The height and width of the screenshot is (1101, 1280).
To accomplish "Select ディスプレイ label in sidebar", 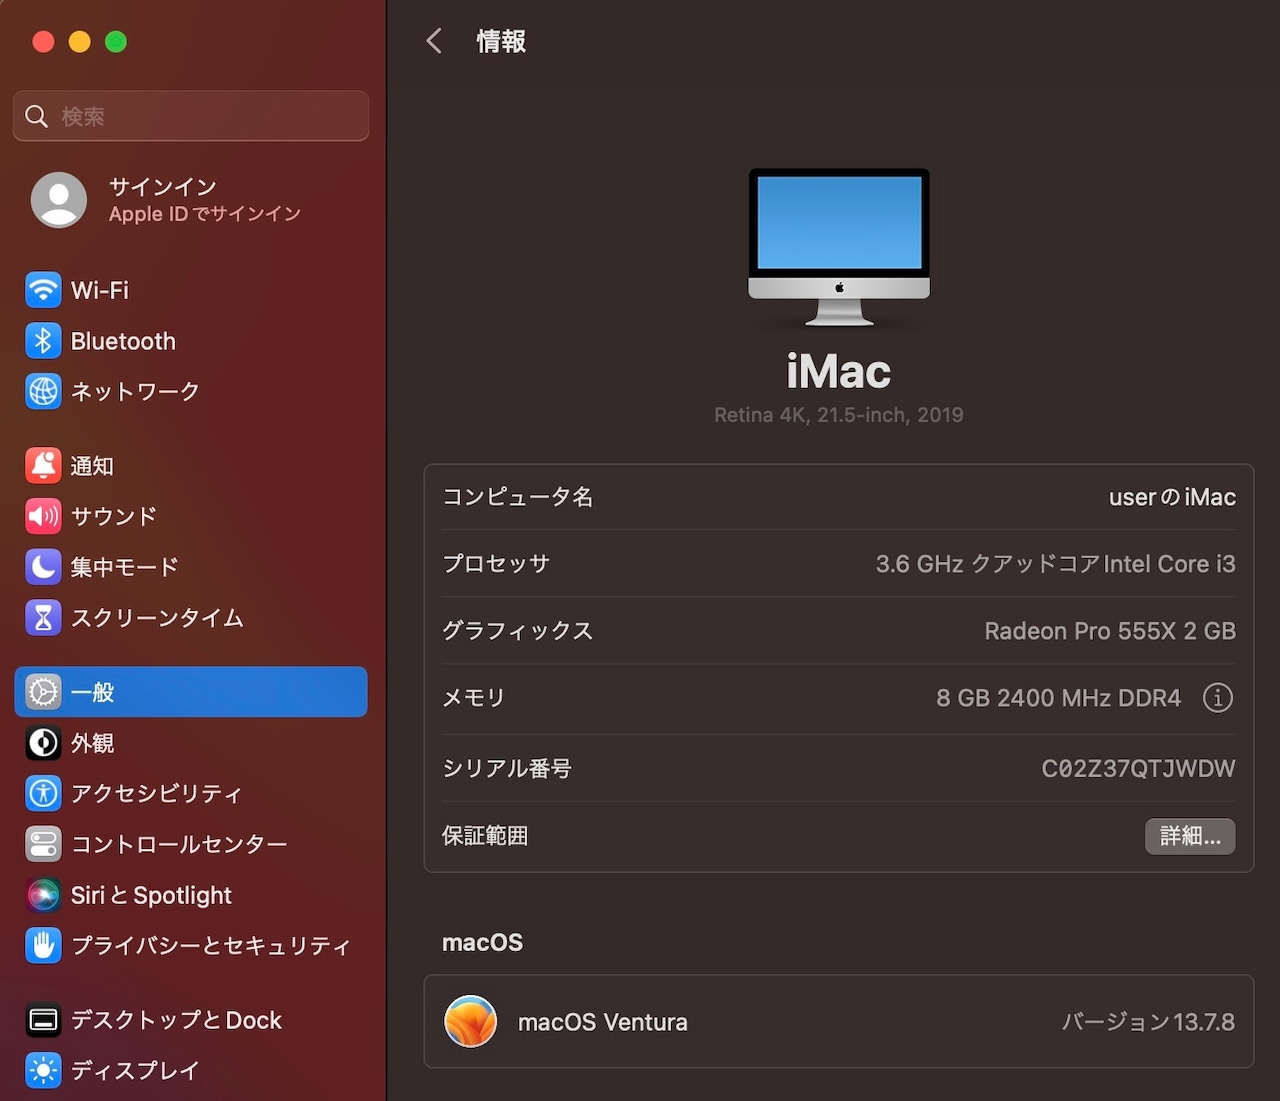I will pyautogui.click(x=135, y=1071).
